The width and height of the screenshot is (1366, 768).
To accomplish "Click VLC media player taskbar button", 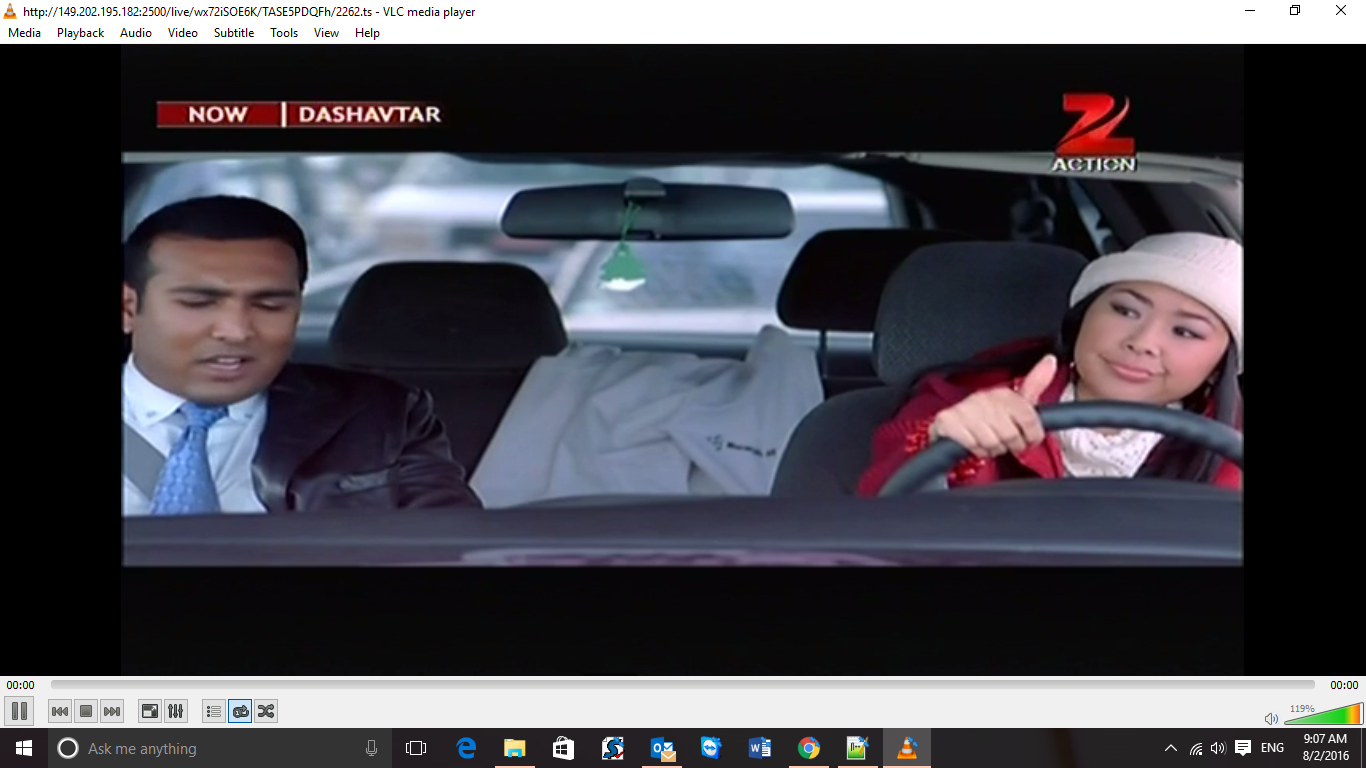I will (x=907, y=748).
